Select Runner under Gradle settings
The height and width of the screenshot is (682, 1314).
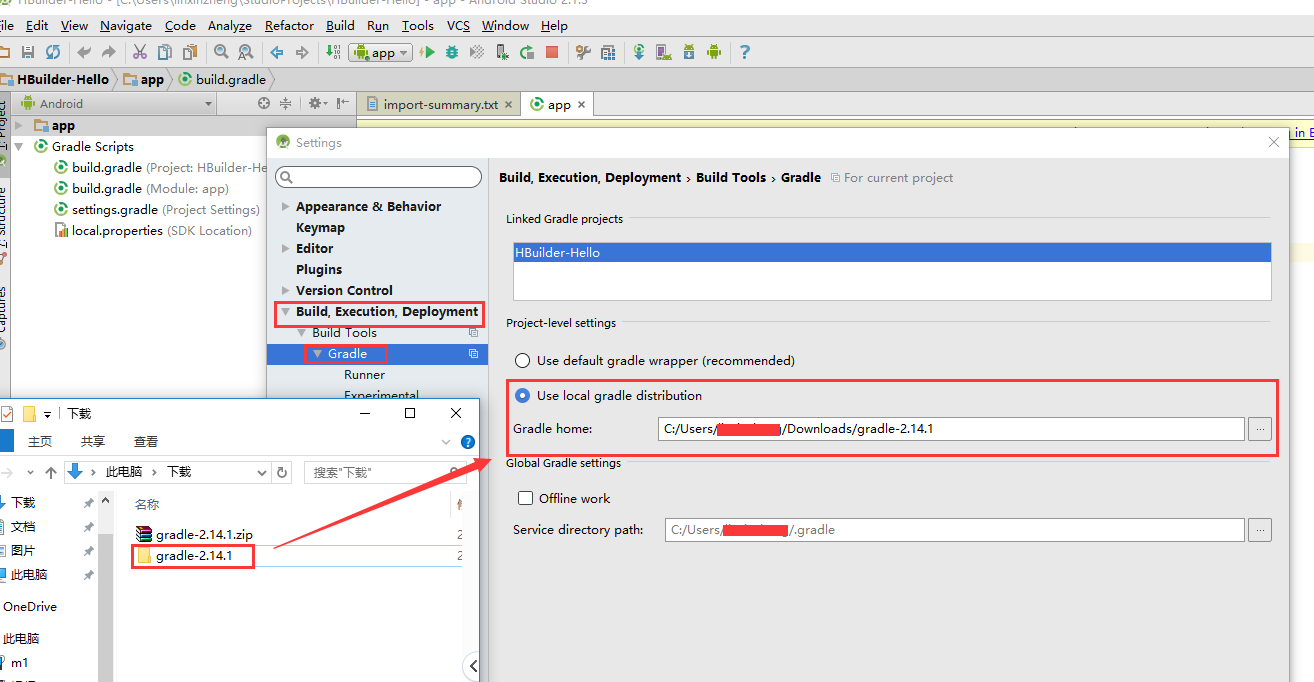point(364,375)
